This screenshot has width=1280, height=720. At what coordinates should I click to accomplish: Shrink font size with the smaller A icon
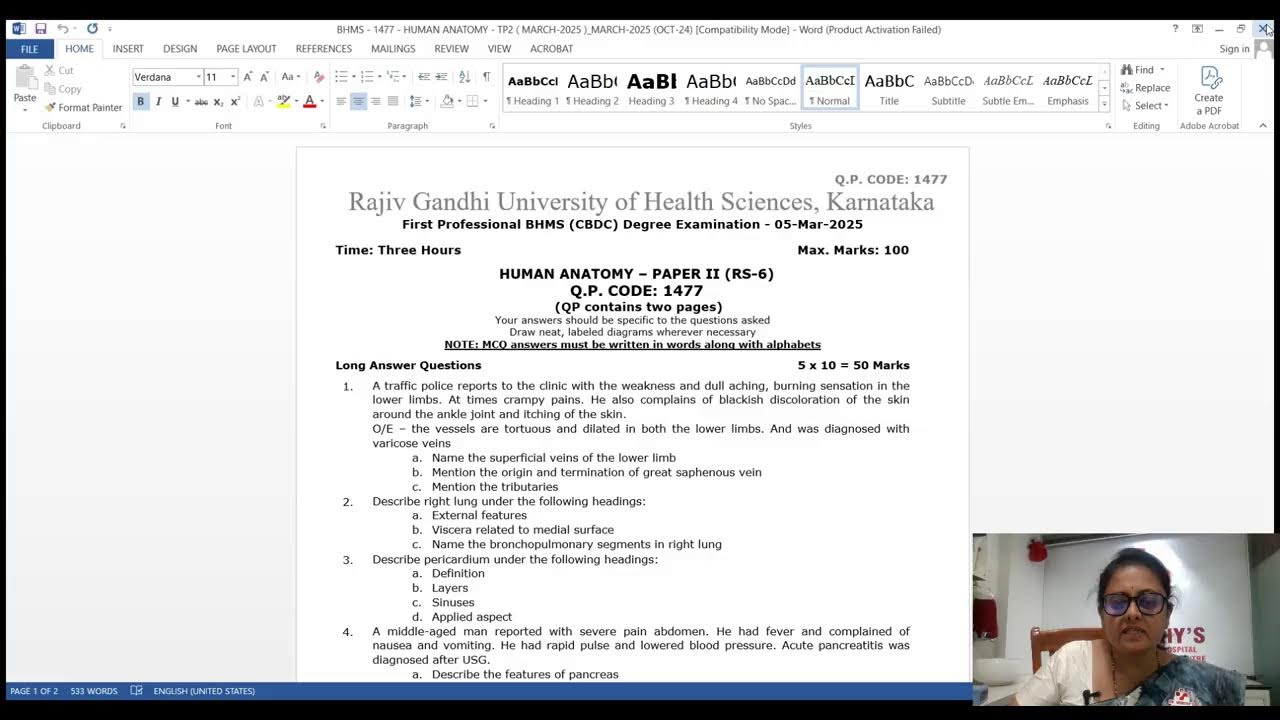(264, 77)
